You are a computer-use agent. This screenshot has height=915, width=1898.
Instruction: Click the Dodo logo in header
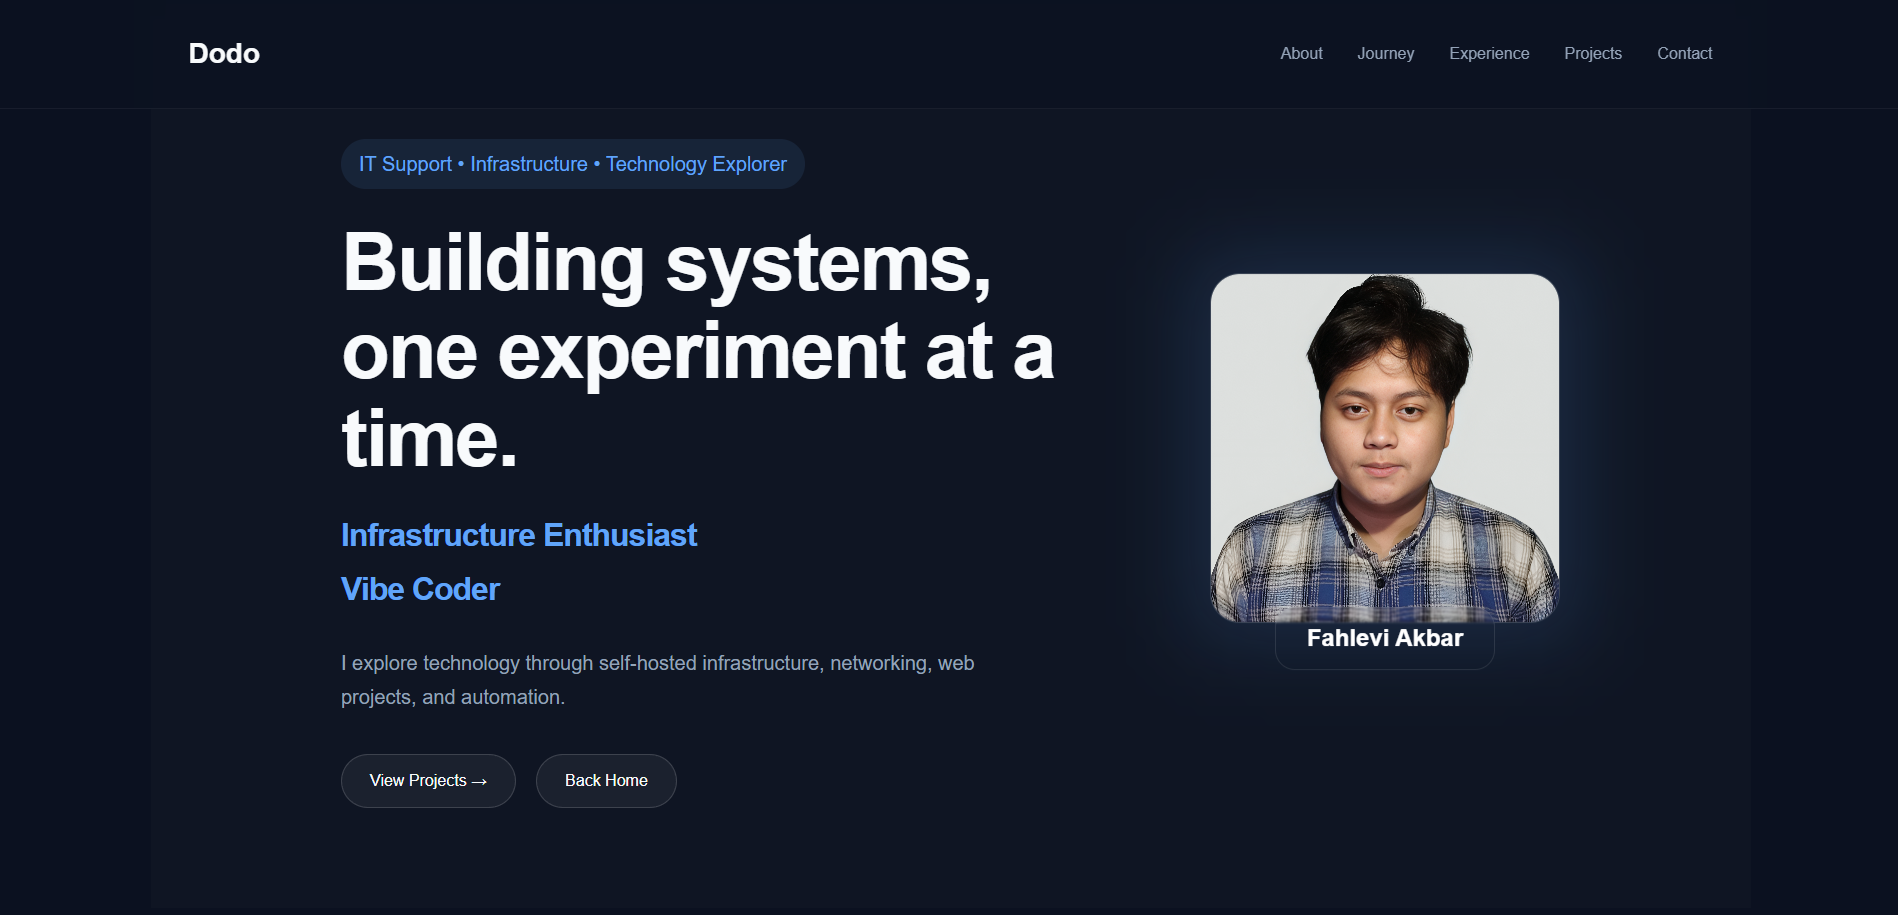pos(224,53)
